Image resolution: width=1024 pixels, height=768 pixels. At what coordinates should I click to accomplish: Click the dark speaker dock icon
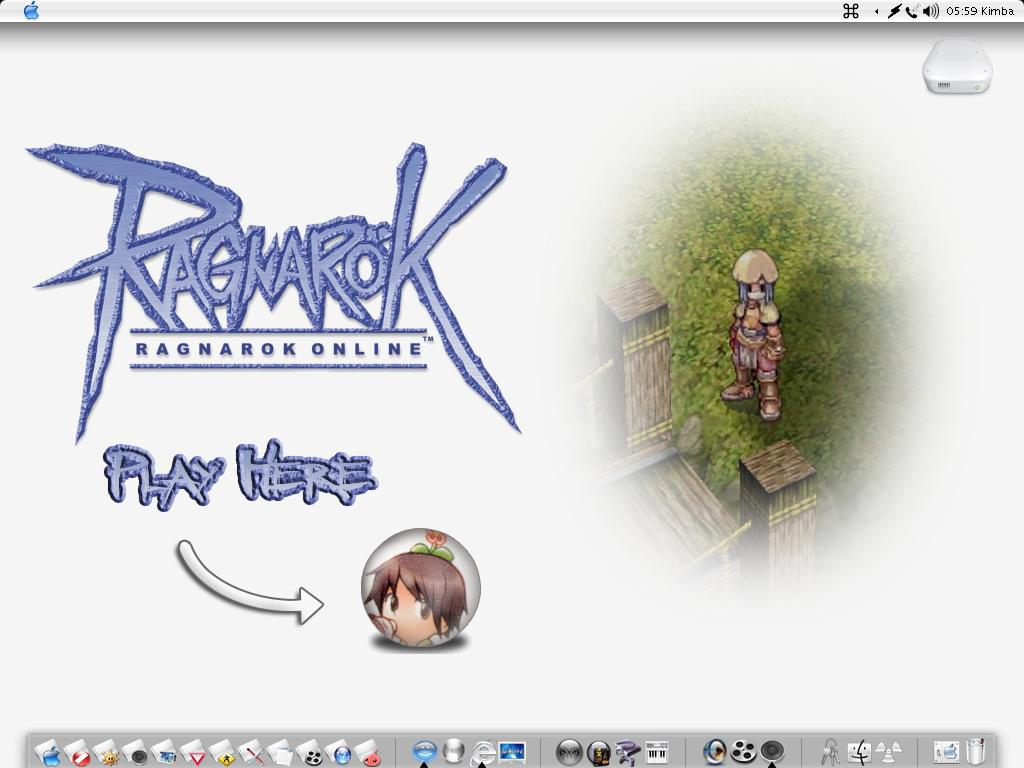(772, 752)
